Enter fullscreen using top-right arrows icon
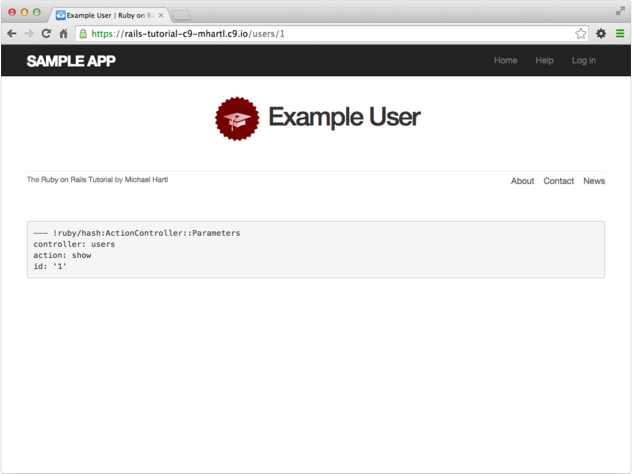This screenshot has width=632, height=474. (620, 9)
